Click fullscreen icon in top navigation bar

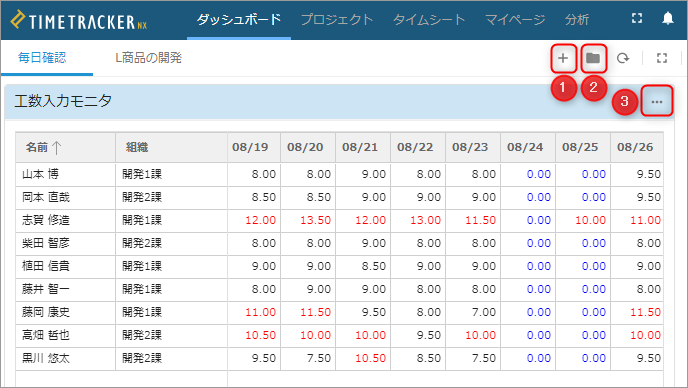637,18
